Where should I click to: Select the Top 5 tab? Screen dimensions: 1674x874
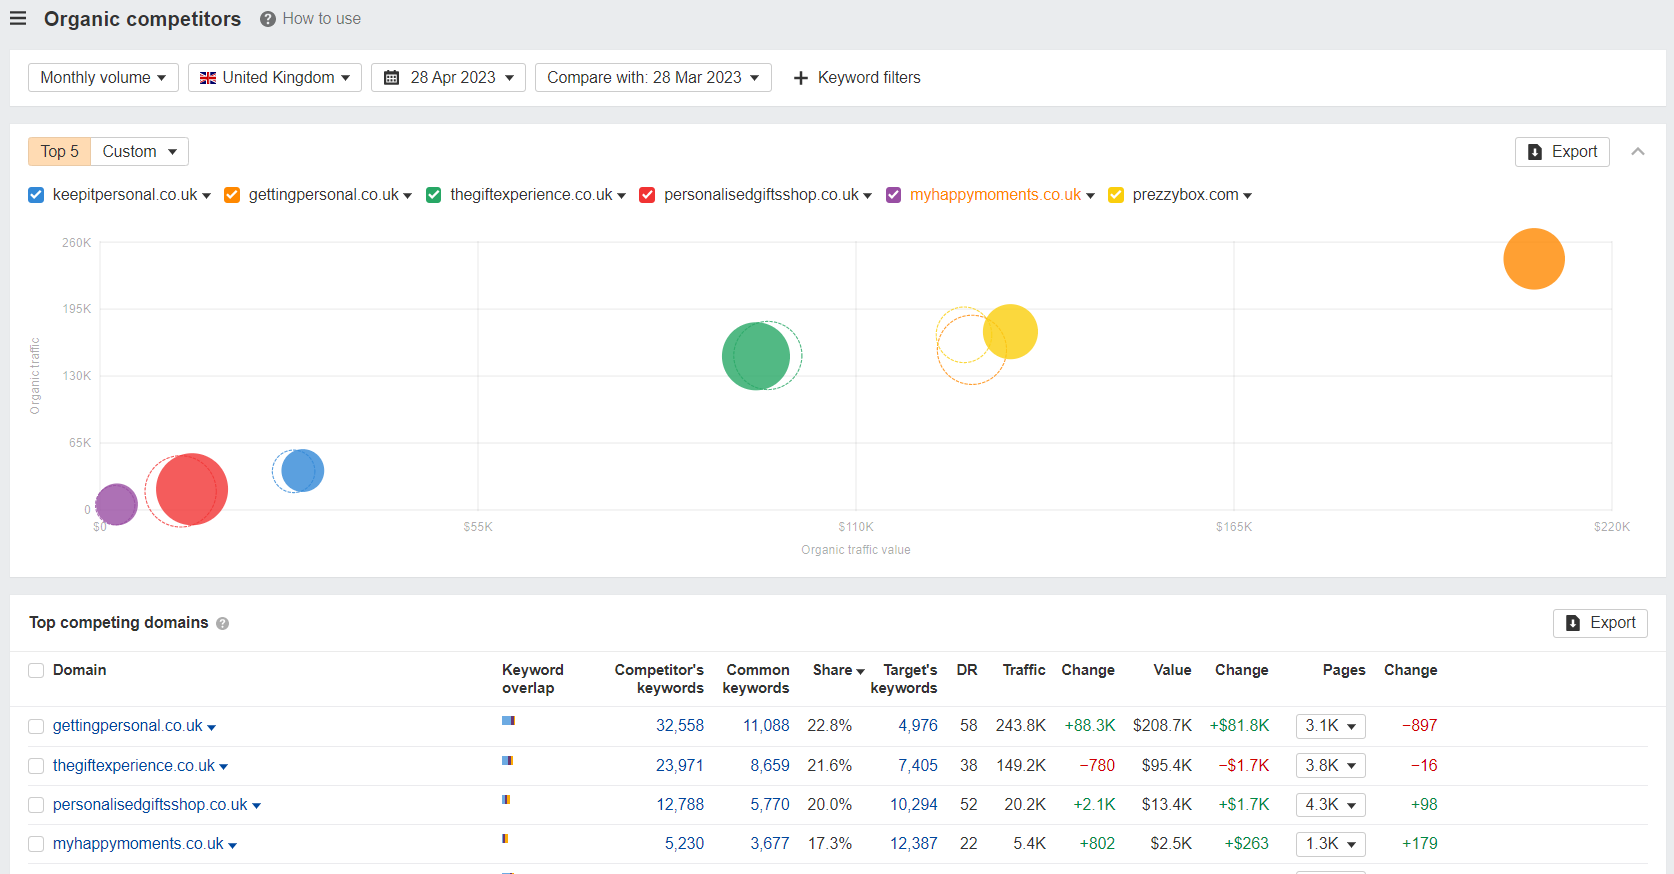coord(59,152)
